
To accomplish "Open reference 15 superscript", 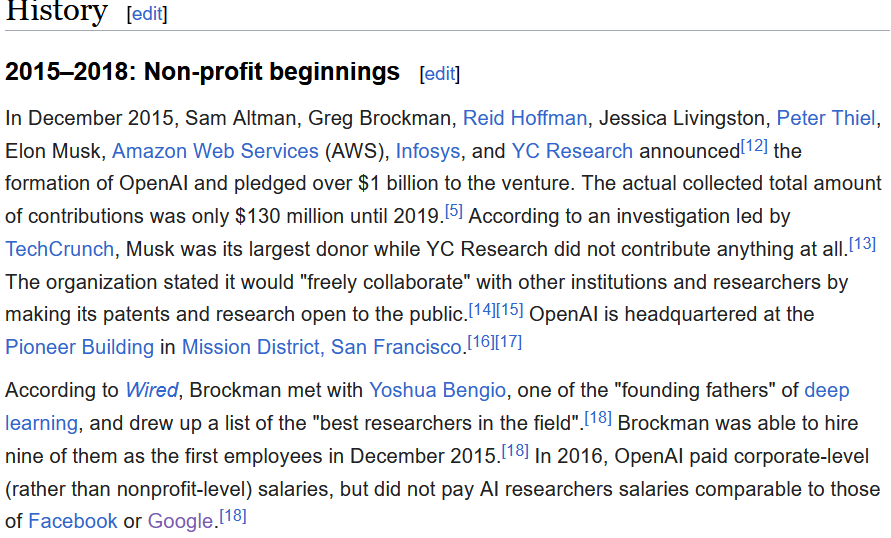I will tap(509, 309).
